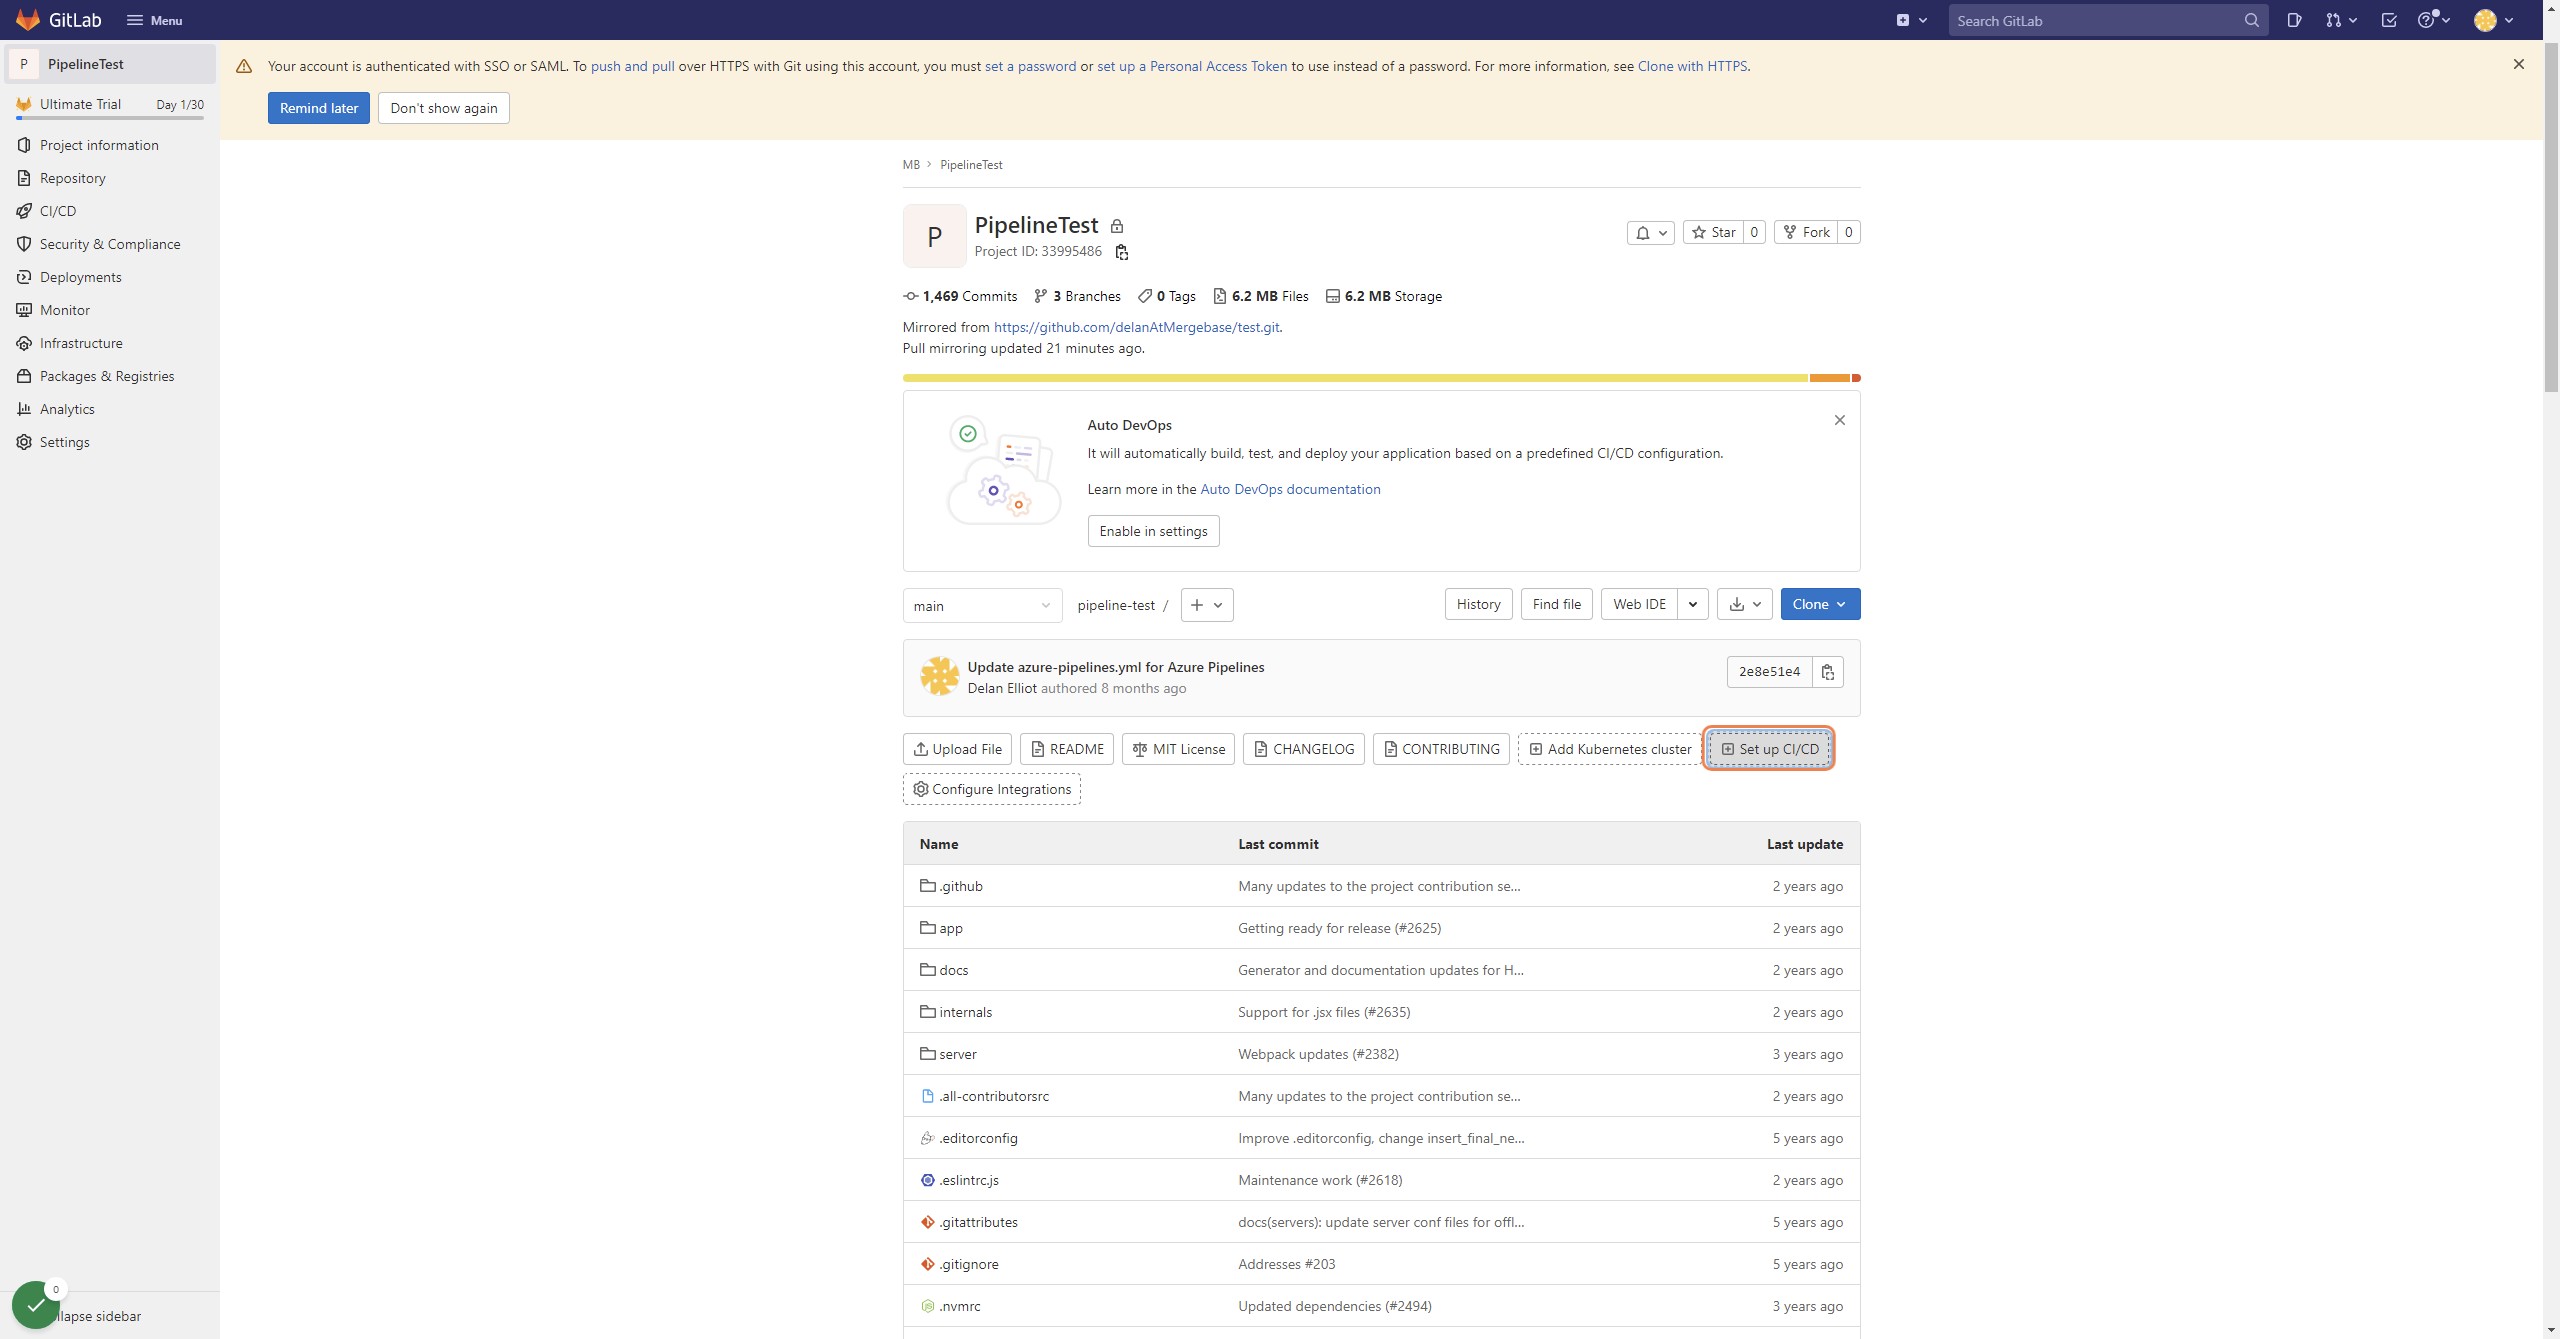Click the Set up CI/CD button
The image size is (2560, 1339).
[1768, 749]
